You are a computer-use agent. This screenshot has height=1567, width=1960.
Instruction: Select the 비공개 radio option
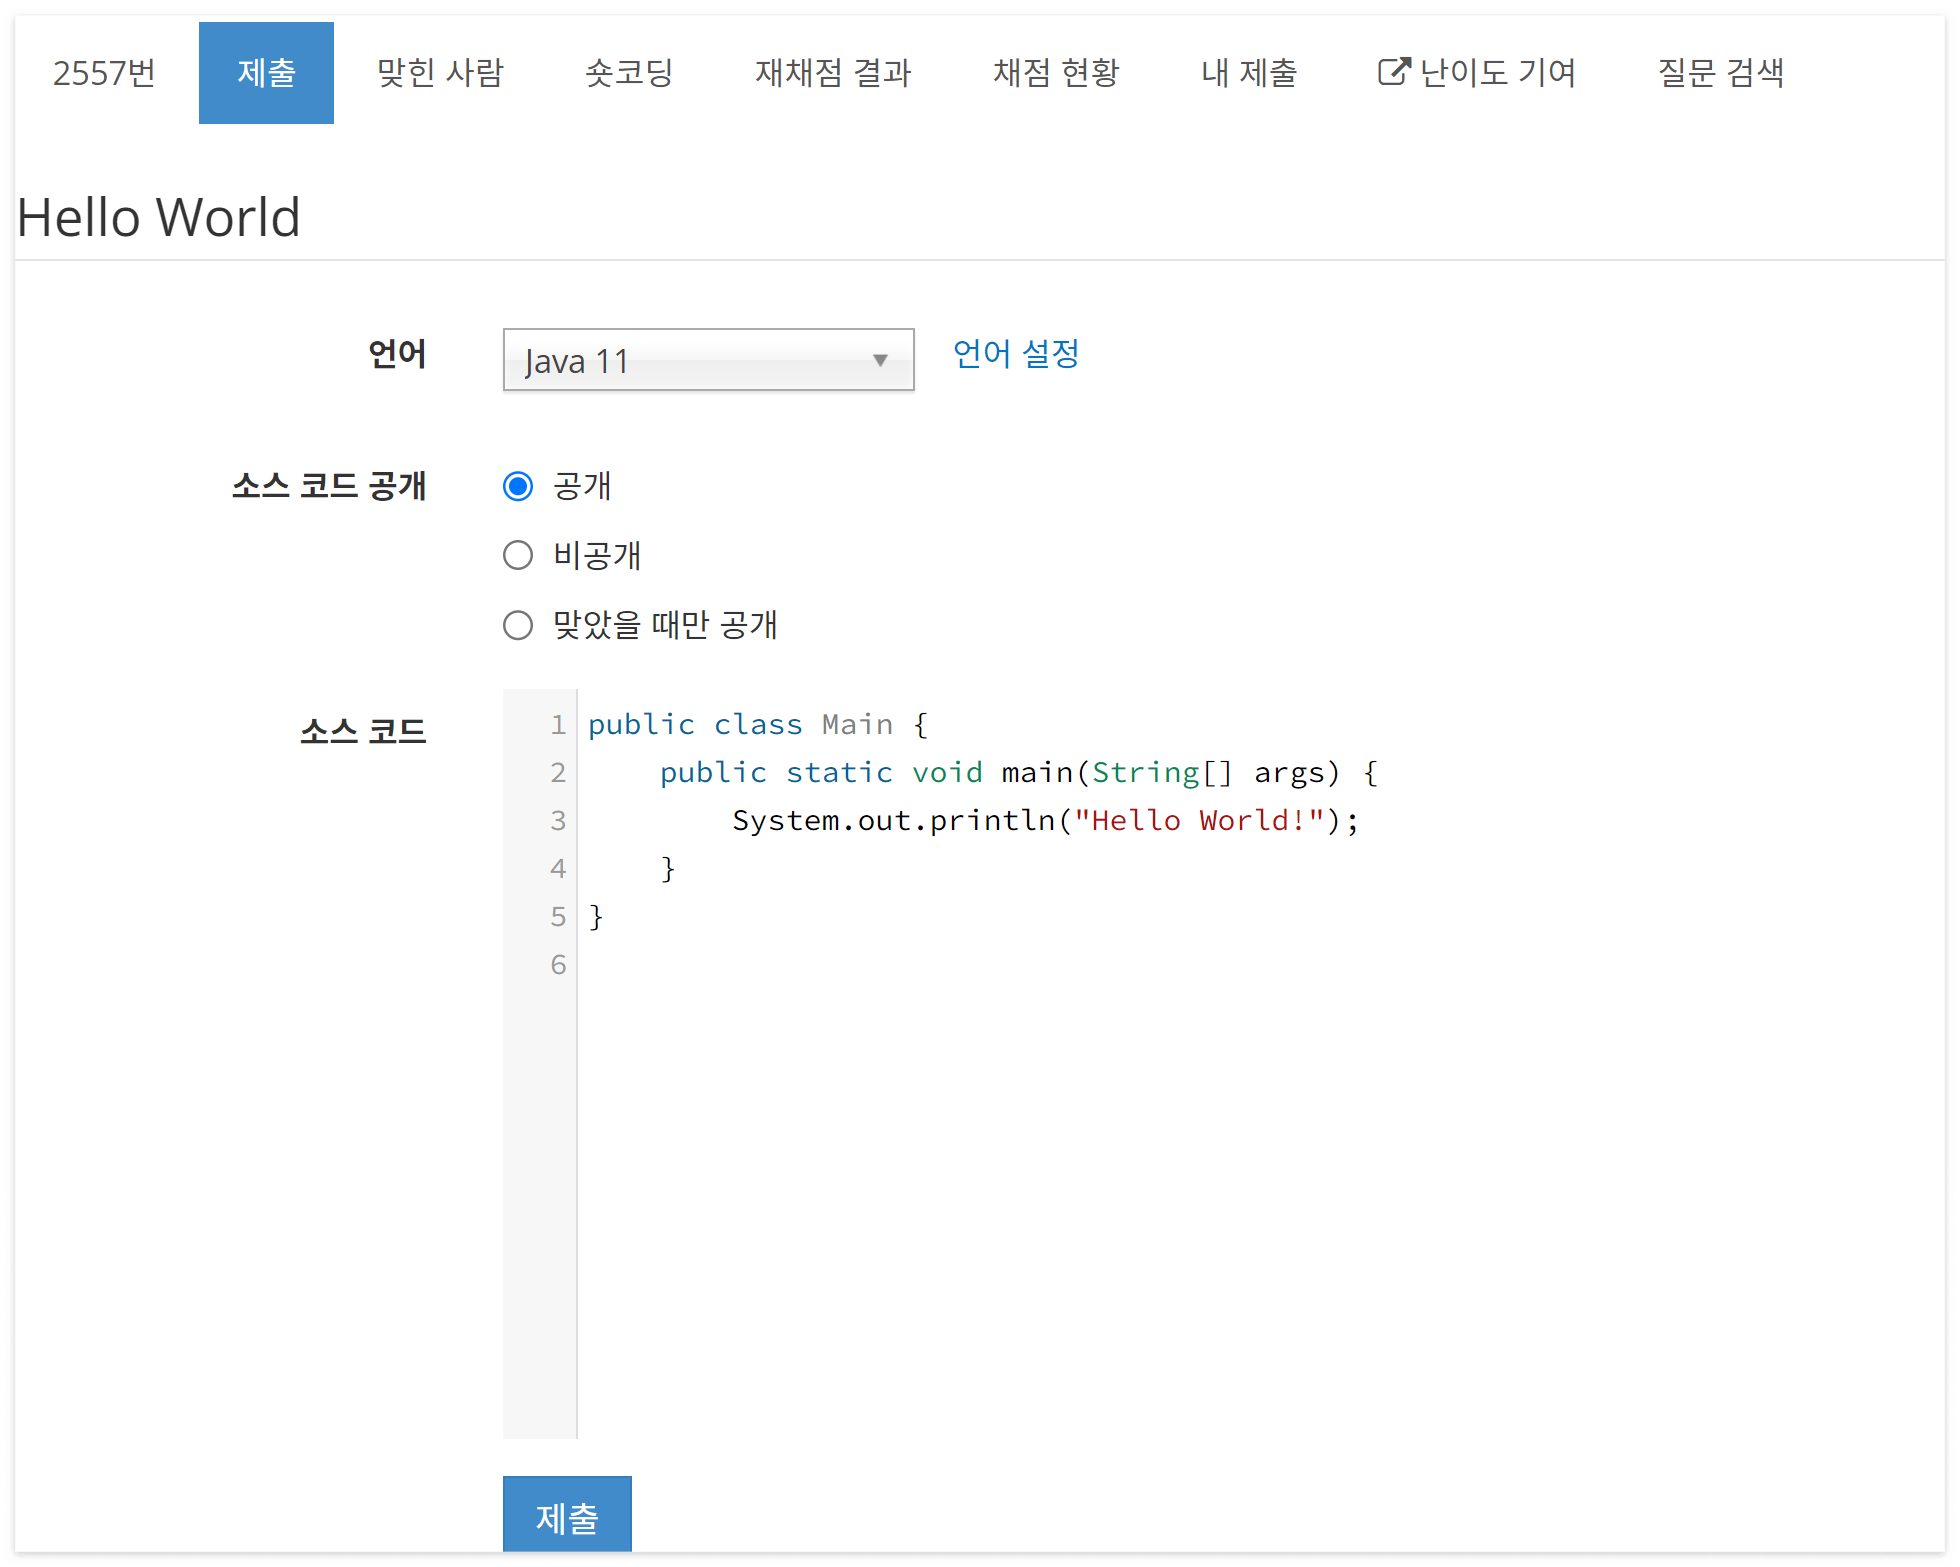pyautogui.click(x=518, y=555)
